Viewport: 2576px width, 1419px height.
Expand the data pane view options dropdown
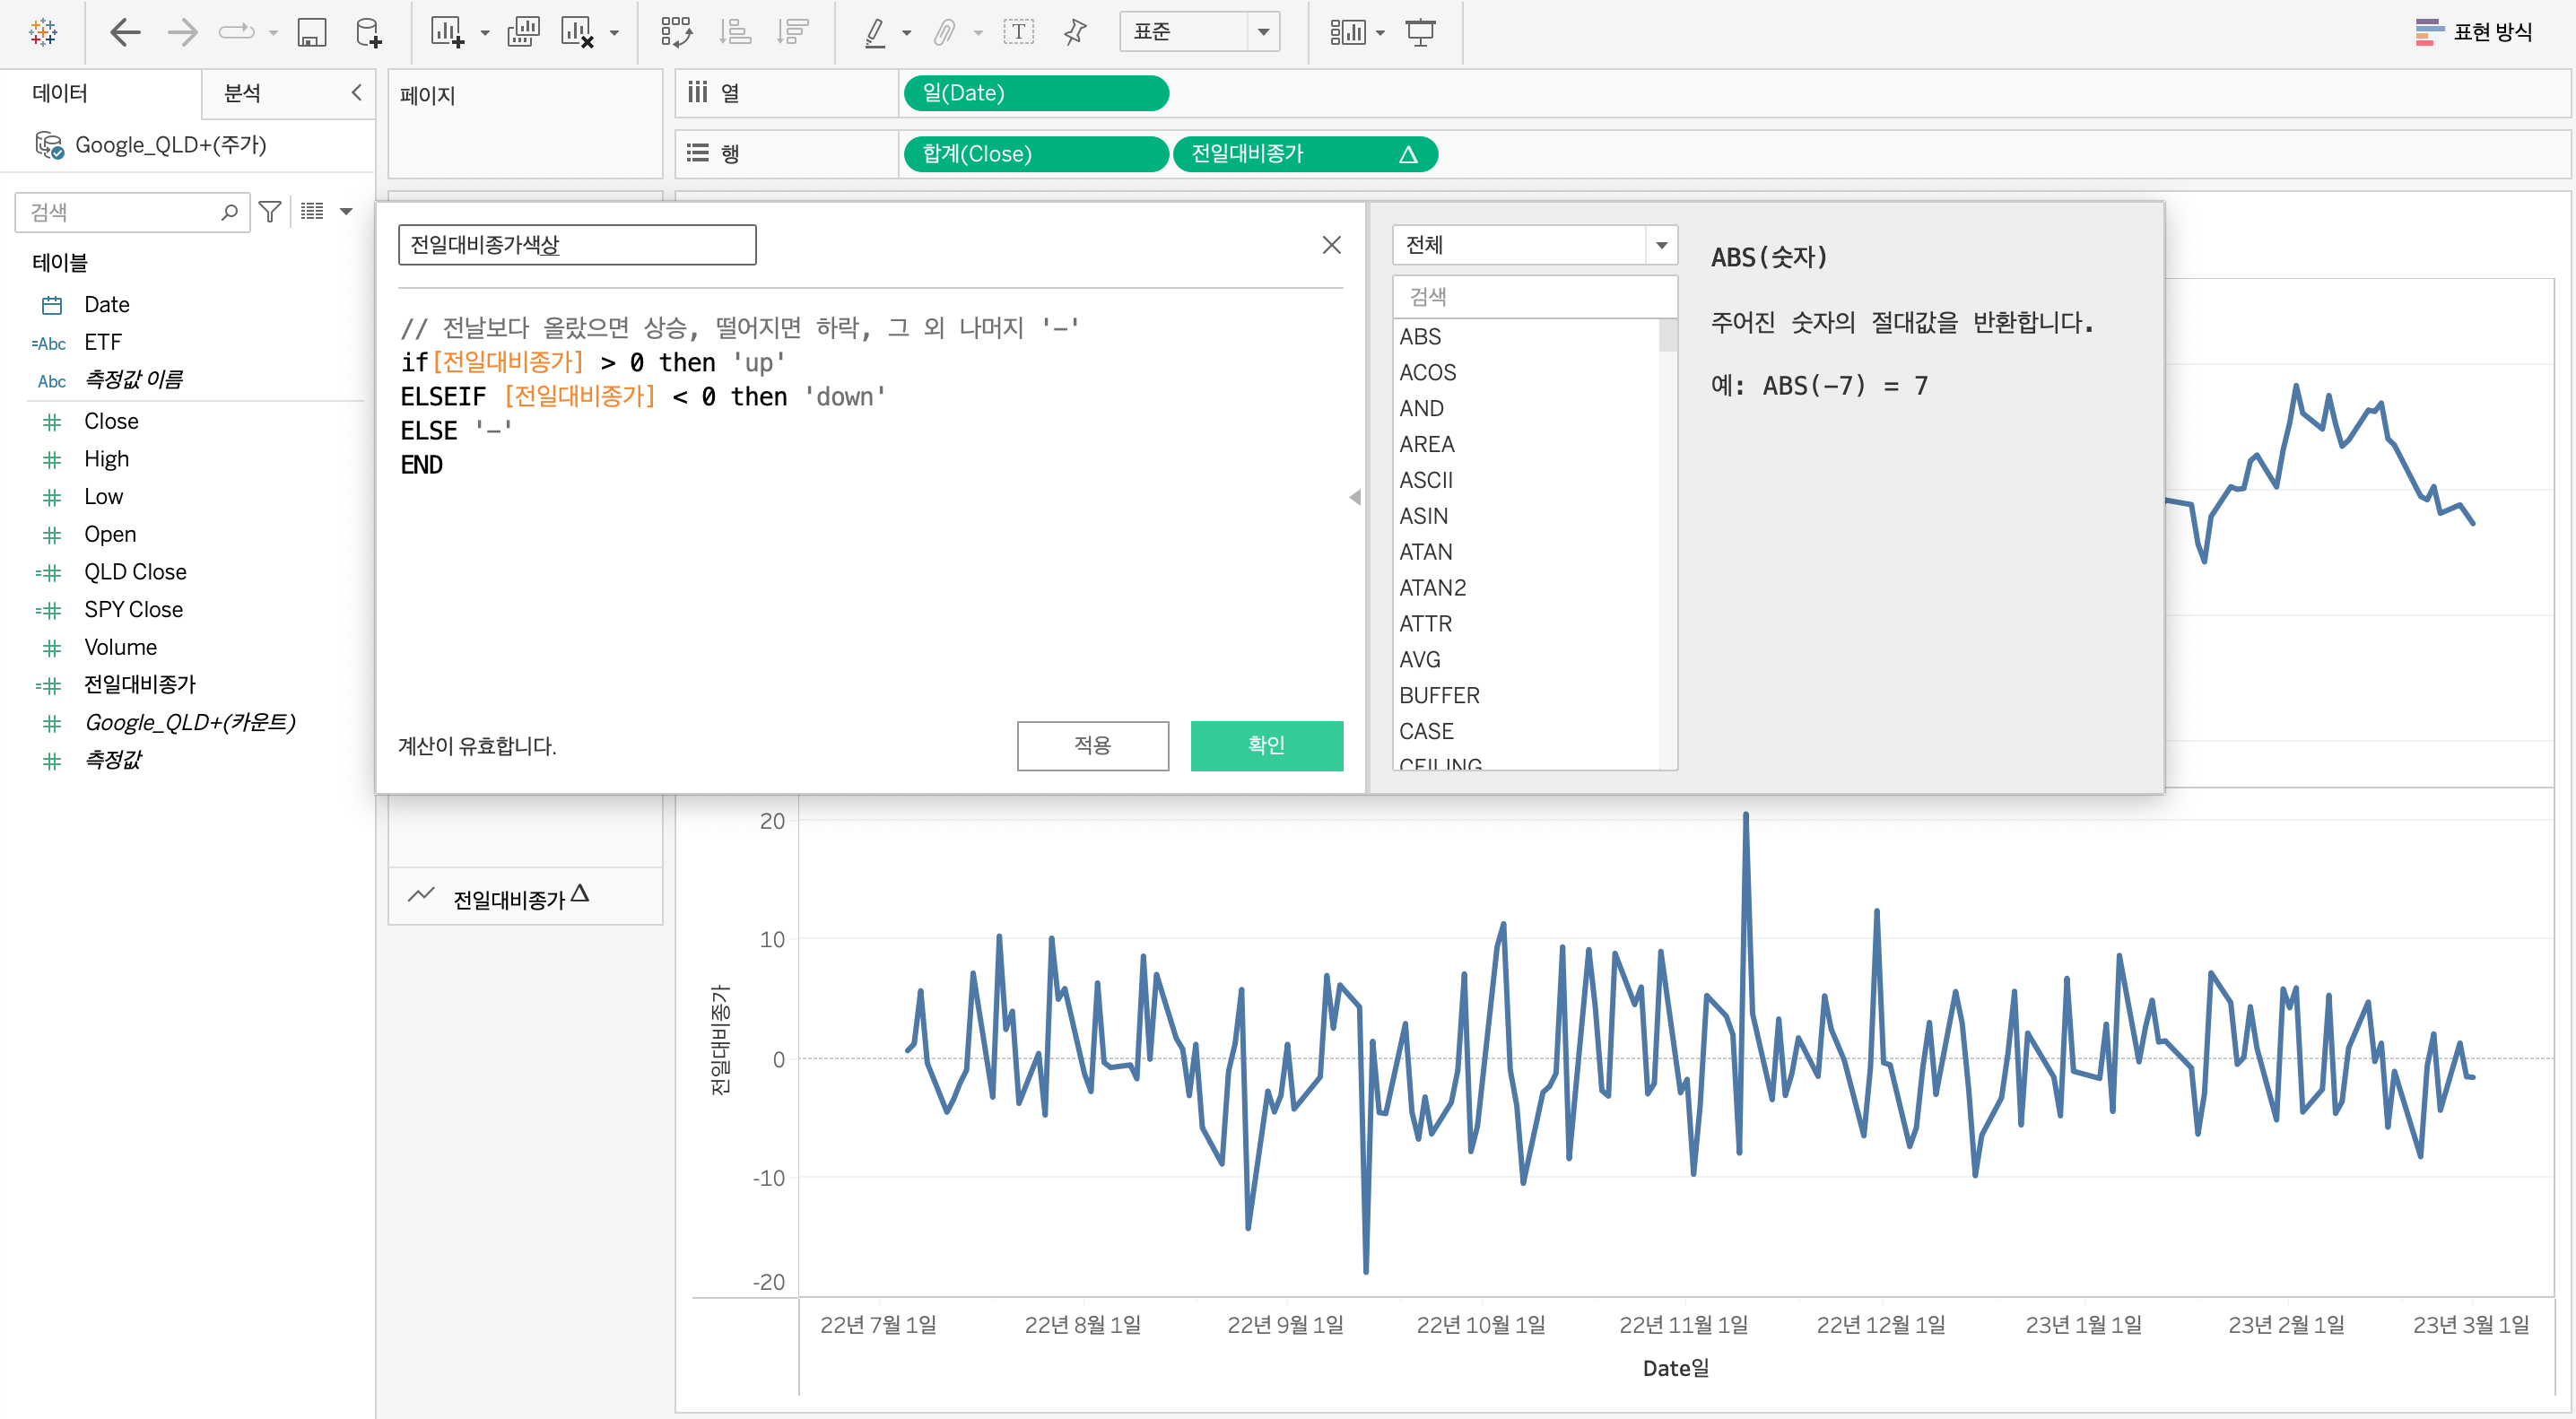point(346,211)
